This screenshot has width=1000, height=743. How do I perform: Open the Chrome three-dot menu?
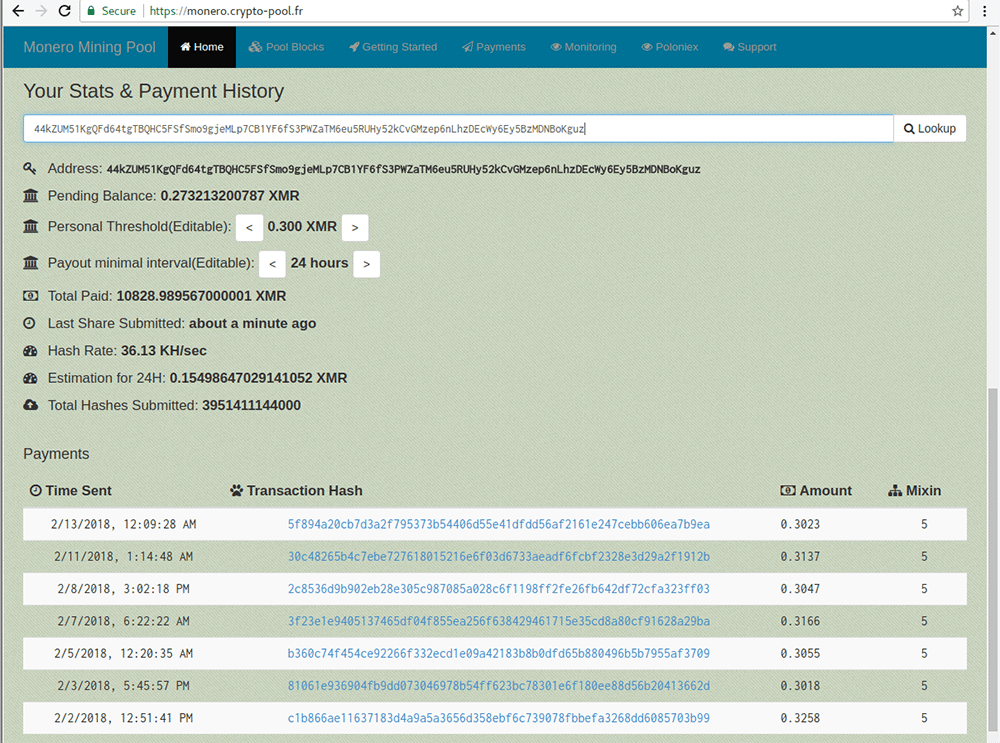click(x=984, y=11)
